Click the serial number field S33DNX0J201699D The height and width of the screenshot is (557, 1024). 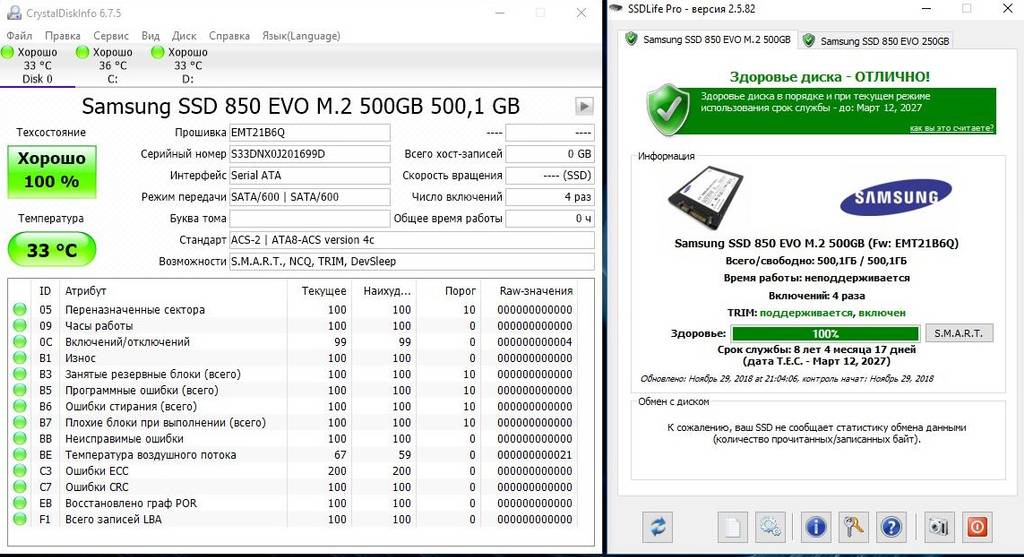(310, 154)
